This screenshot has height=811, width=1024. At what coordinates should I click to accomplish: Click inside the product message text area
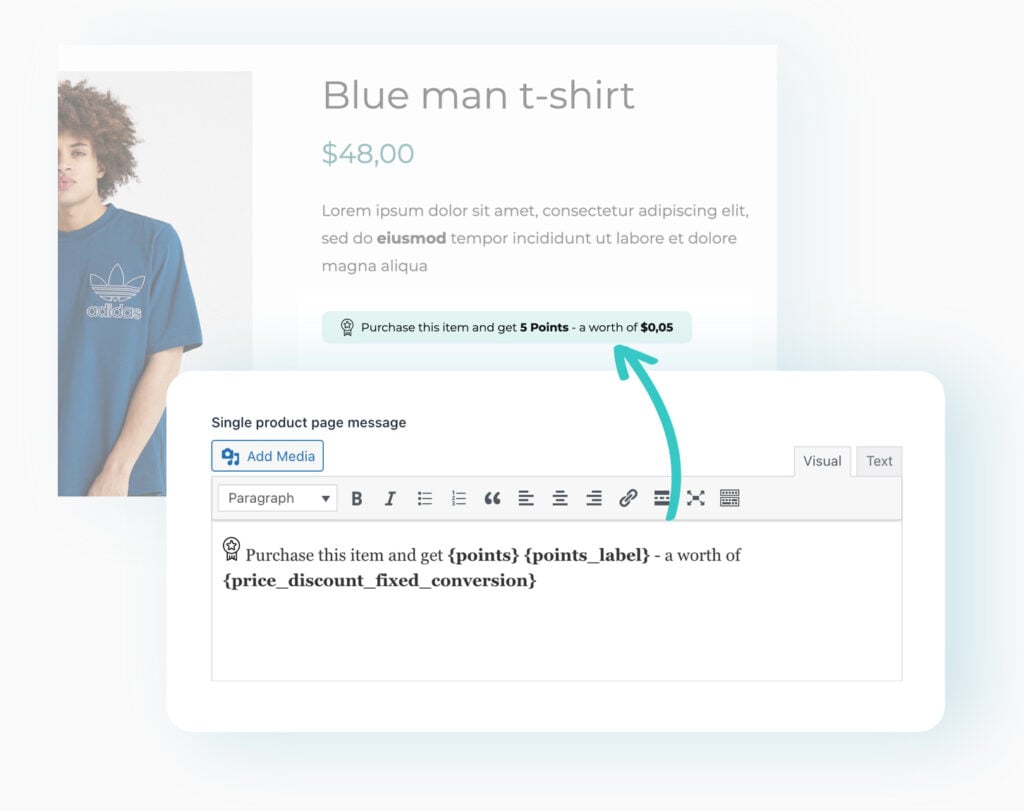[x=556, y=630]
